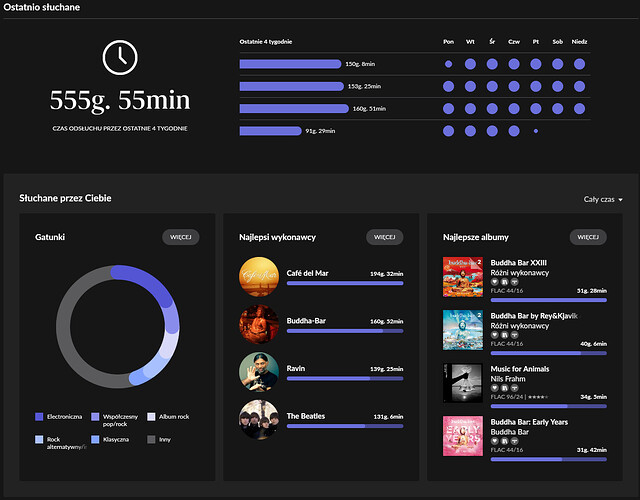
Task: Click heart icon under Music for Animals
Action: [494, 388]
